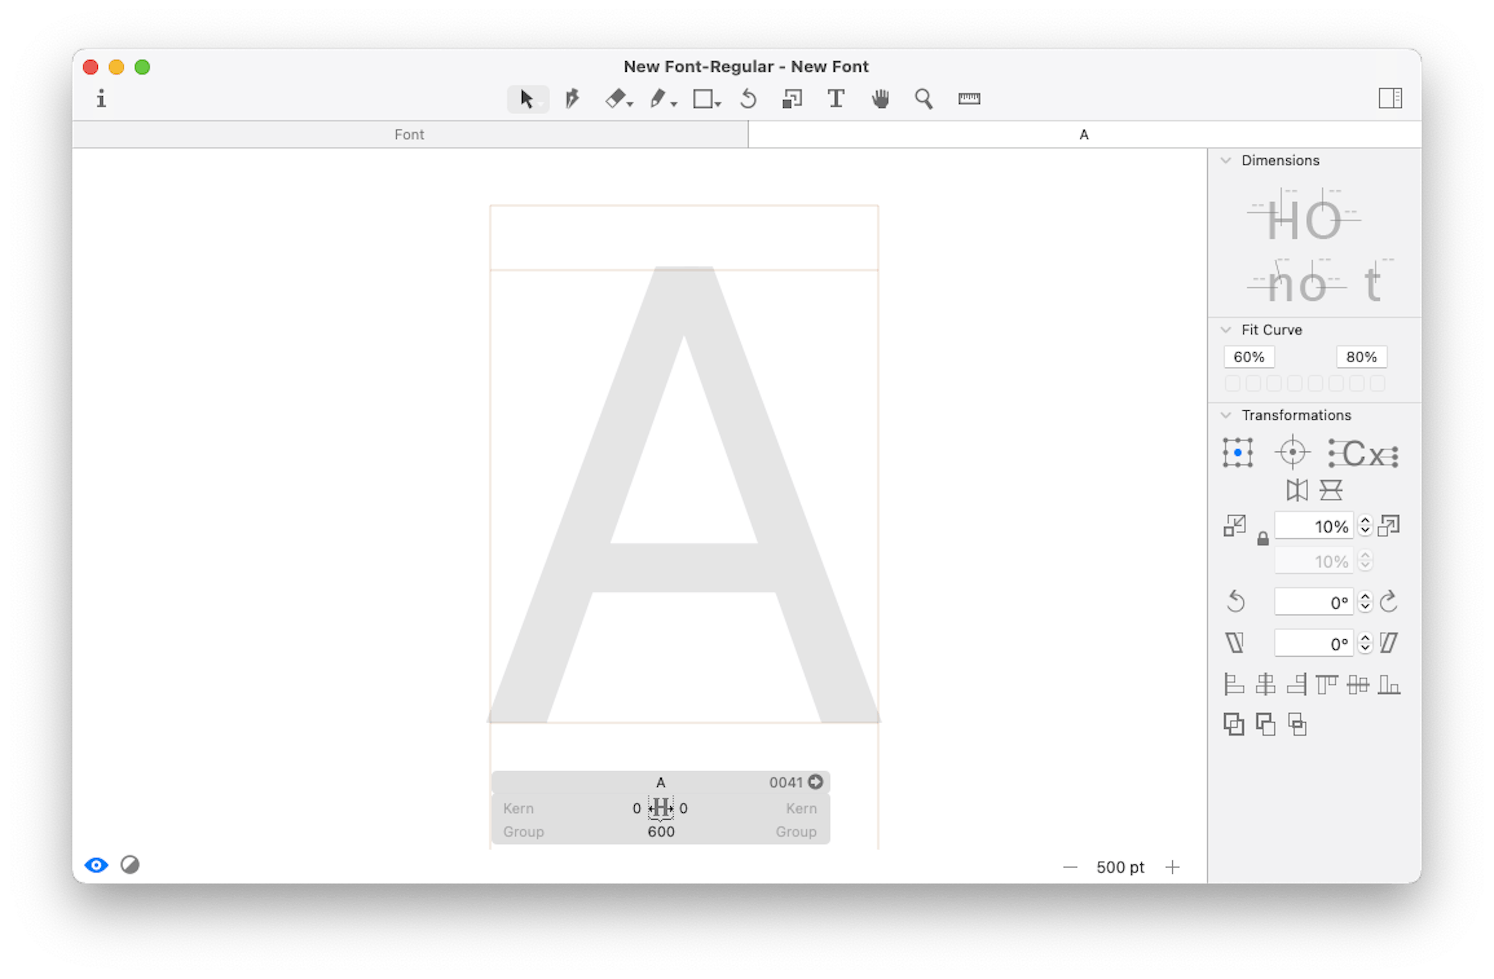Open the Measurement tool
This screenshot has width=1494, height=979.
(x=968, y=99)
